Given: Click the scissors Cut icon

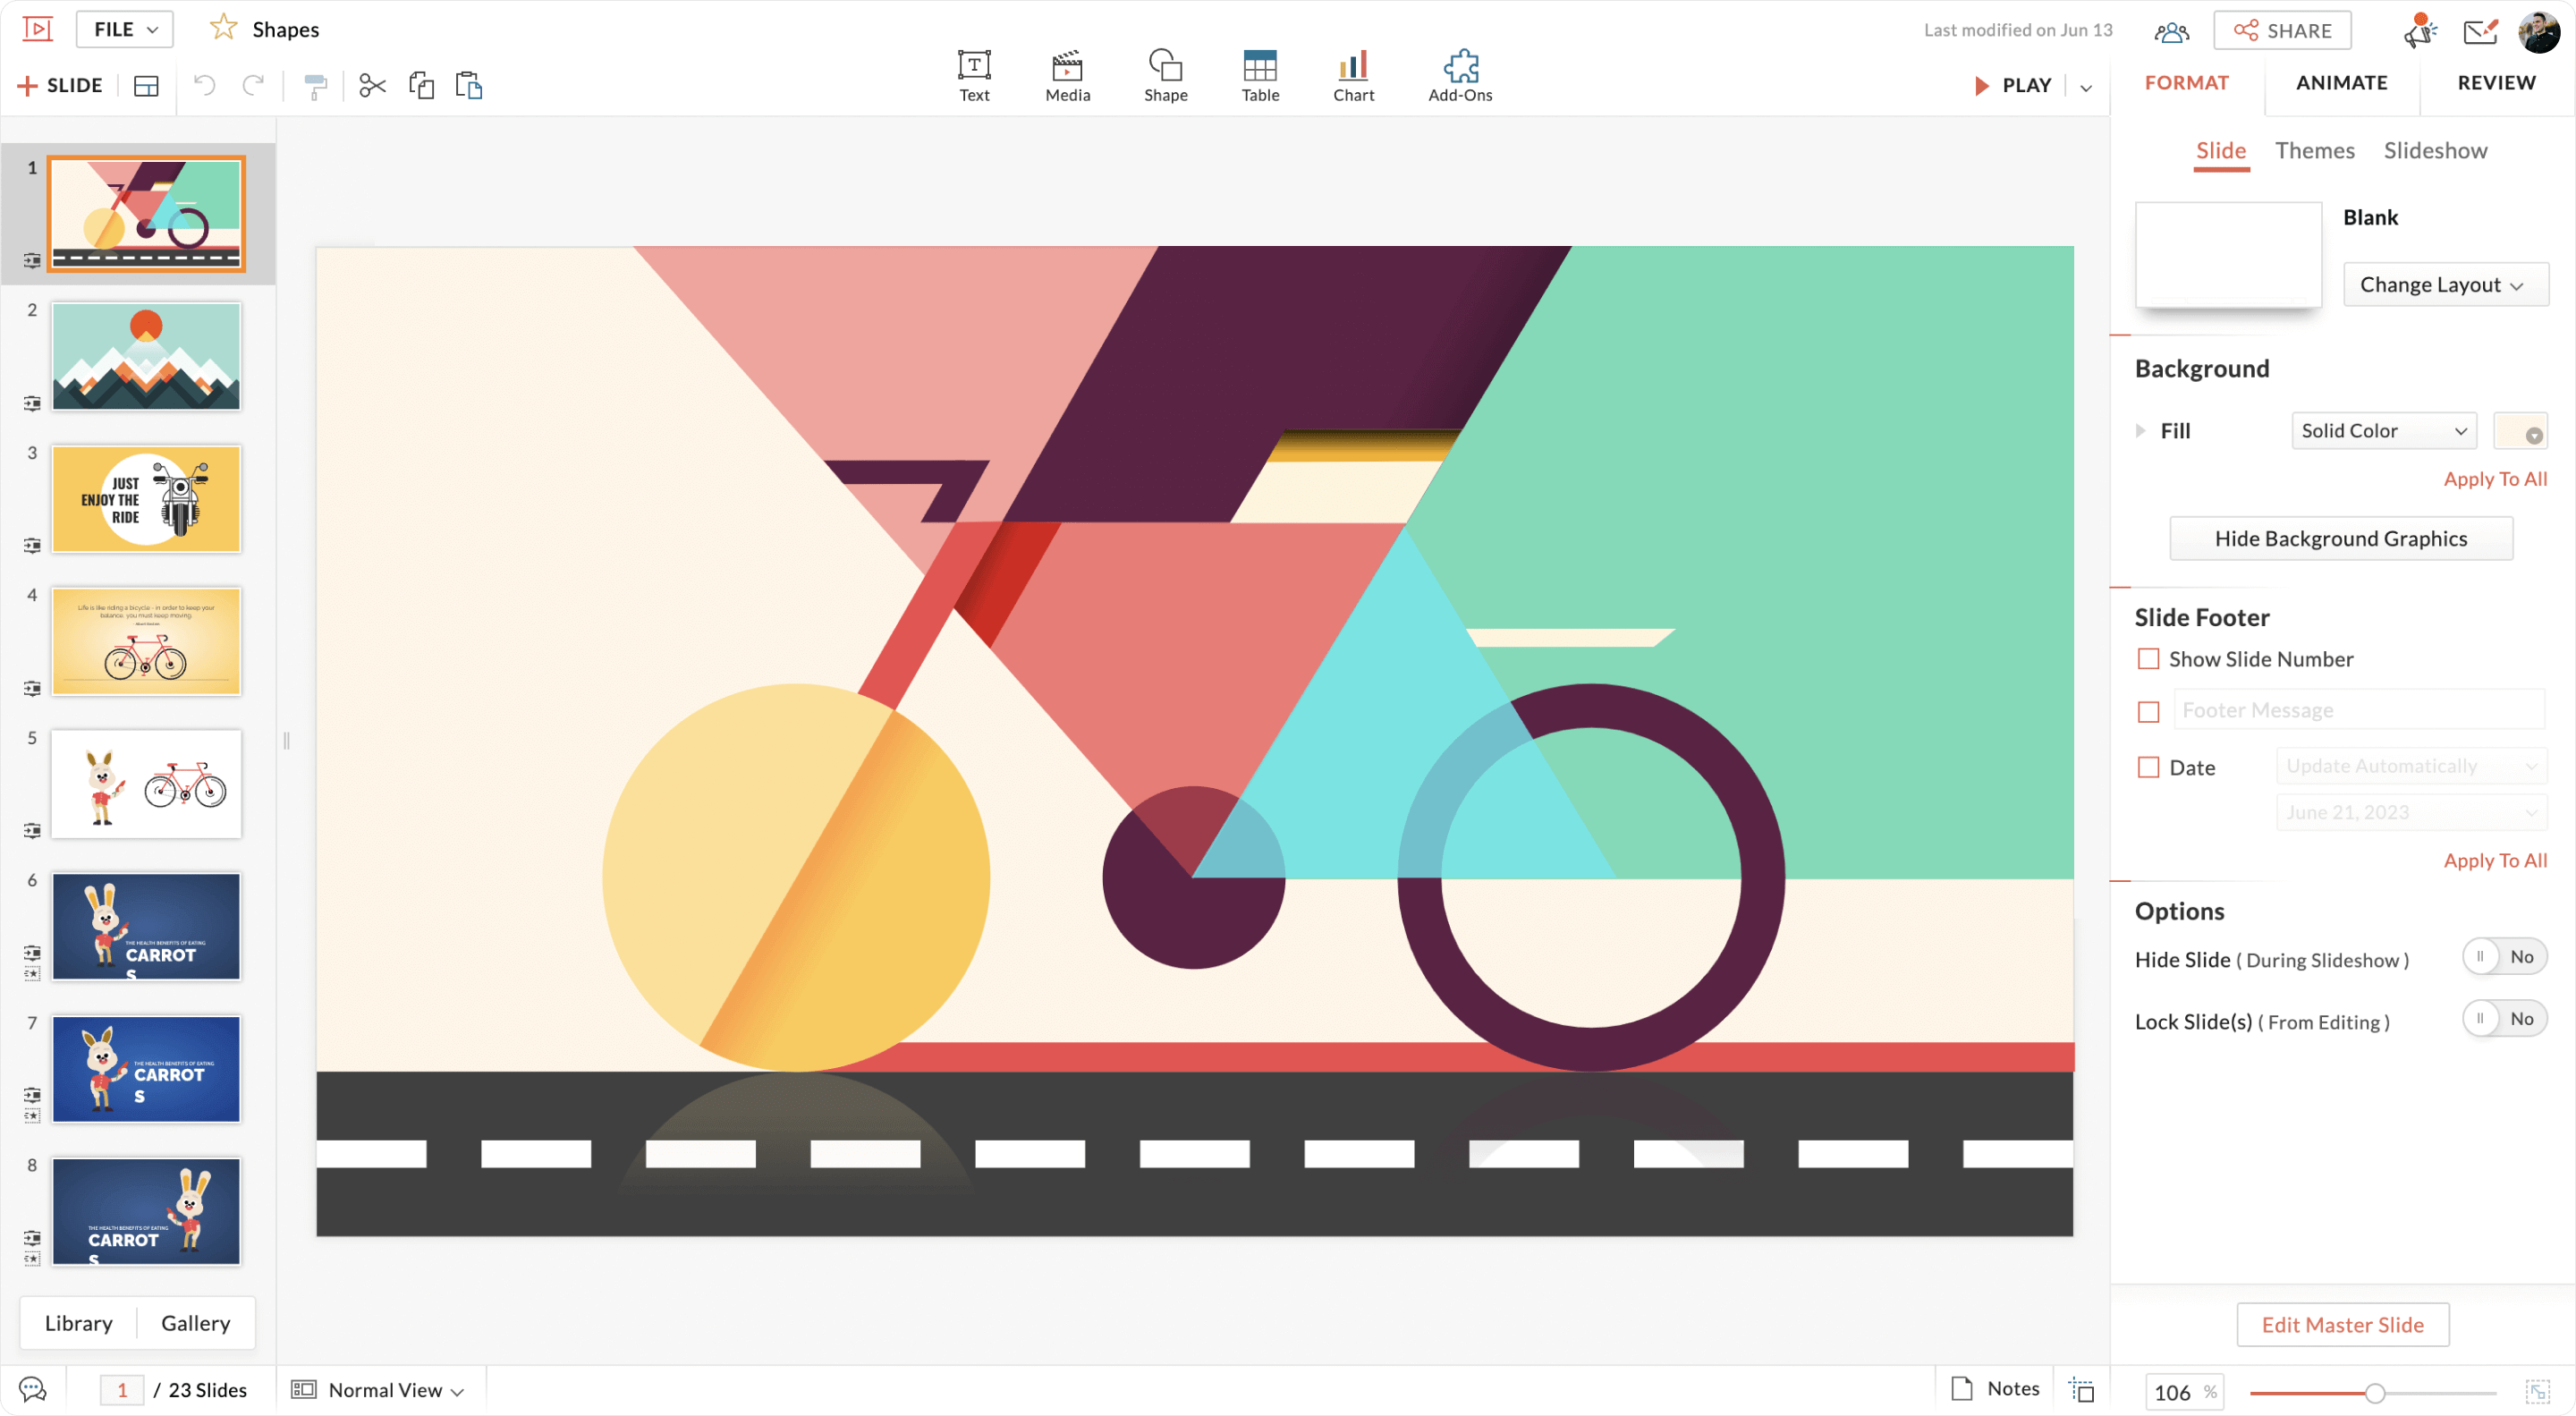Looking at the screenshot, I should click(372, 86).
